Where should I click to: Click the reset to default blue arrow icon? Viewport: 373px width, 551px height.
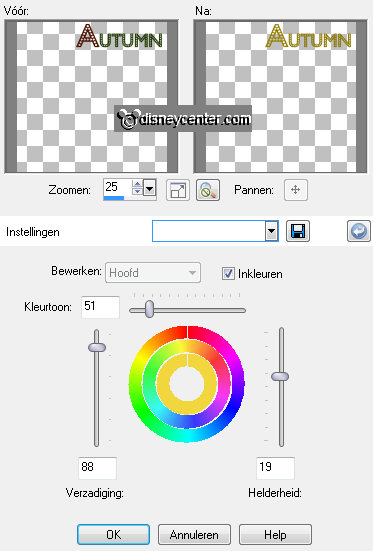(x=359, y=231)
